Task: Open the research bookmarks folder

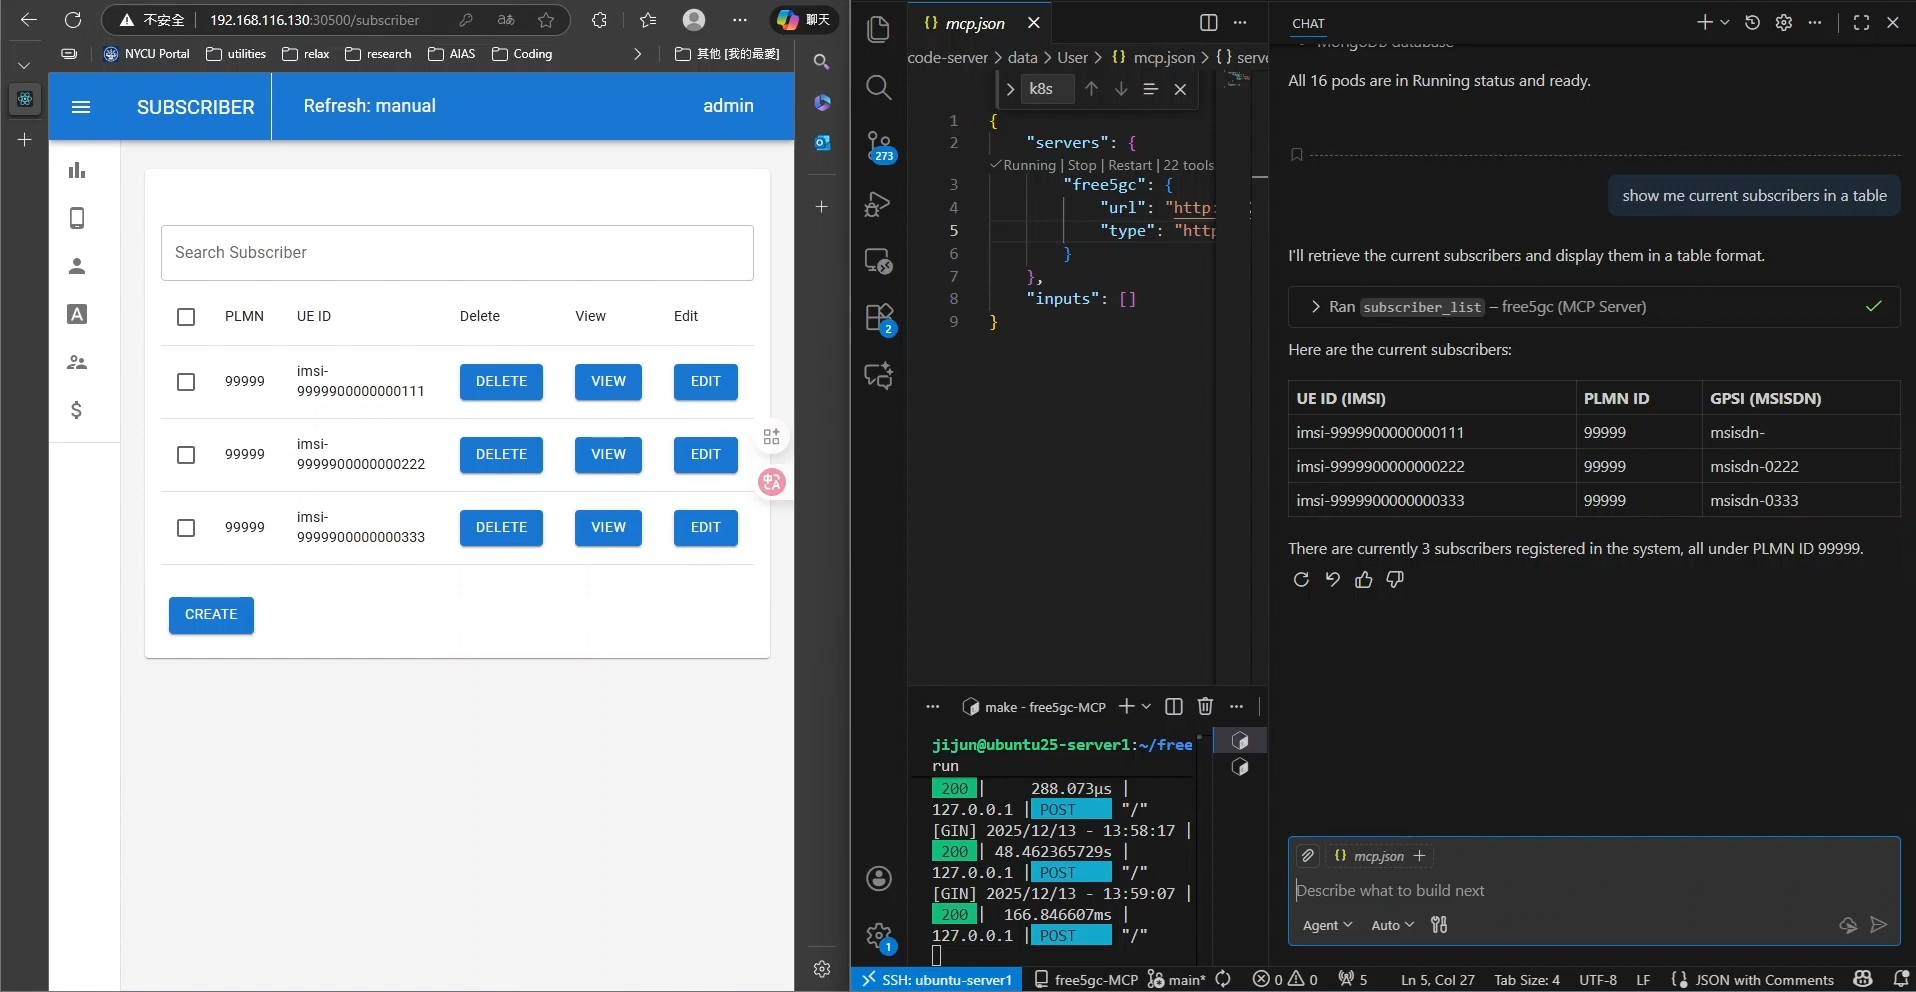Action: pos(378,54)
